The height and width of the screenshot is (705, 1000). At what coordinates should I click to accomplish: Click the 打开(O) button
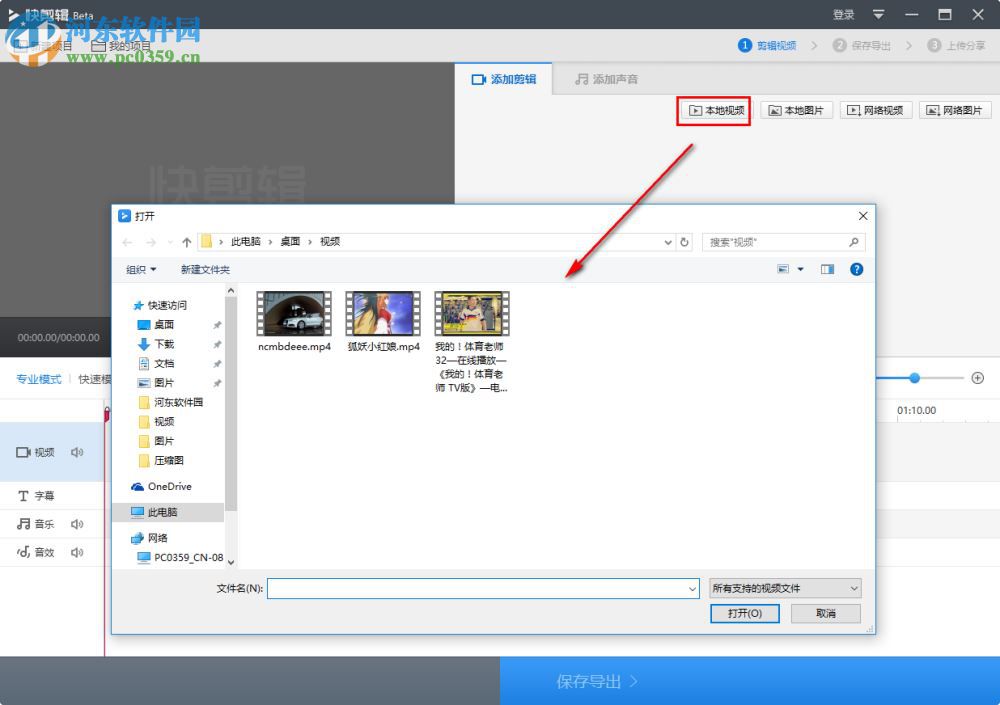[x=745, y=613]
